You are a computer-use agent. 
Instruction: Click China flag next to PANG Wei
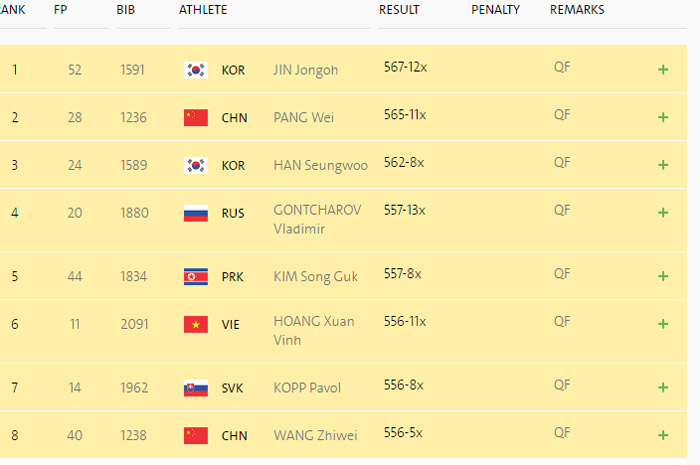pos(195,118)
